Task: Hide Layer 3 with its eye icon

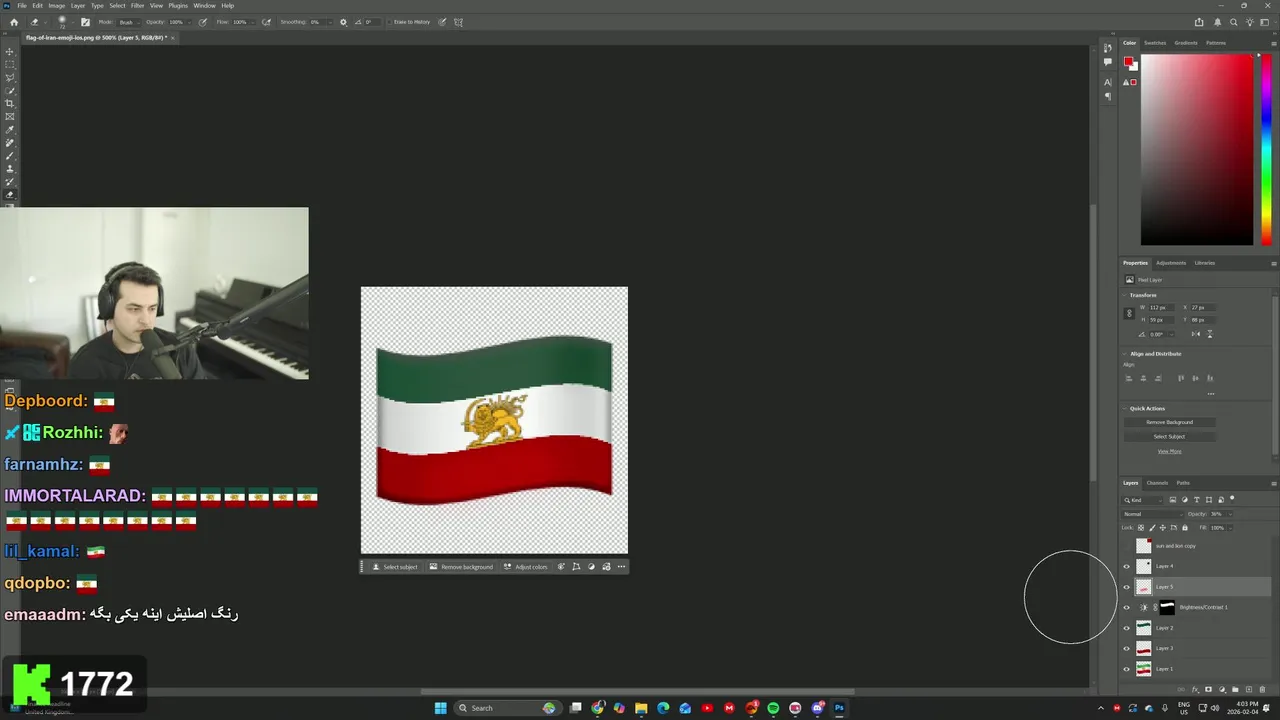Action: click(x=1127, y=648)
